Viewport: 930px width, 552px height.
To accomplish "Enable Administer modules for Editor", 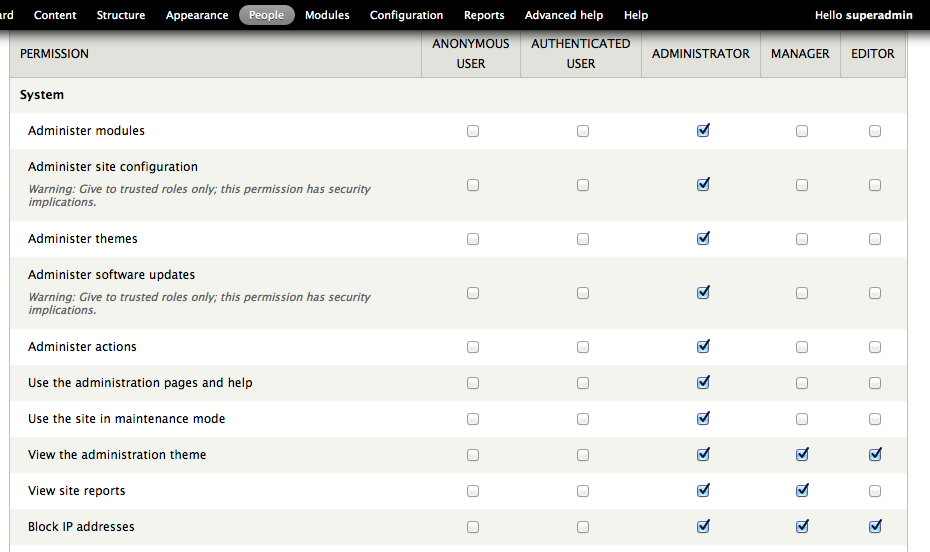I will (x=875, y=131).
